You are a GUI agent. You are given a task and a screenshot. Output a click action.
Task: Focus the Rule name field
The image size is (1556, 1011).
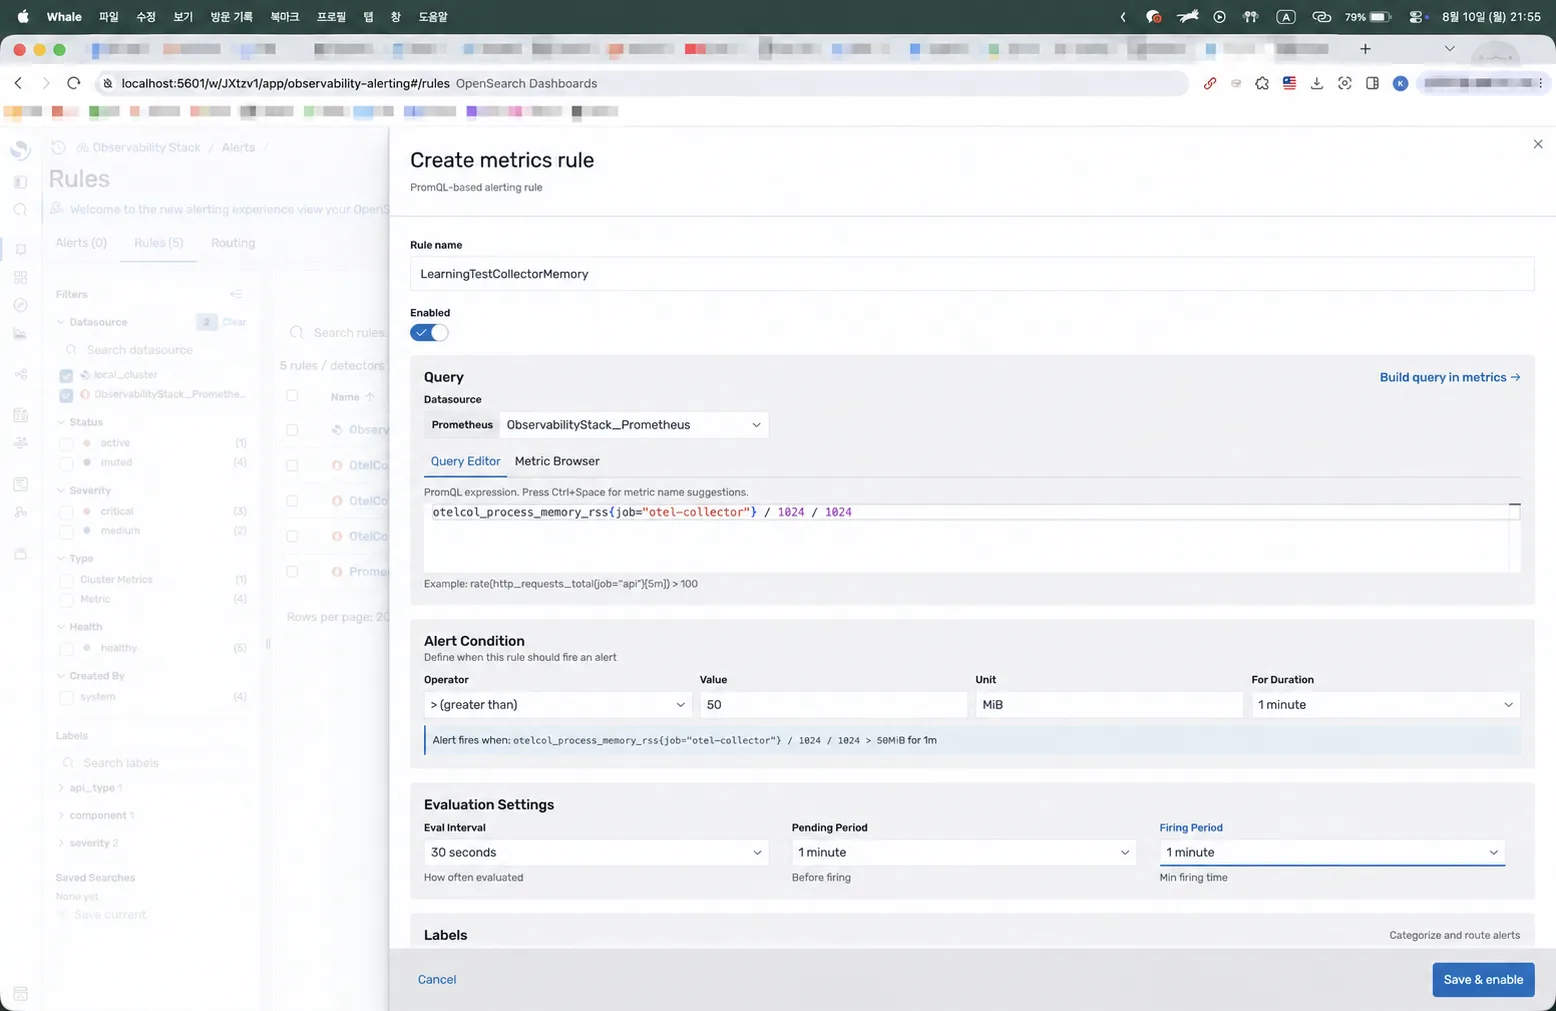(x=972, y=274)
